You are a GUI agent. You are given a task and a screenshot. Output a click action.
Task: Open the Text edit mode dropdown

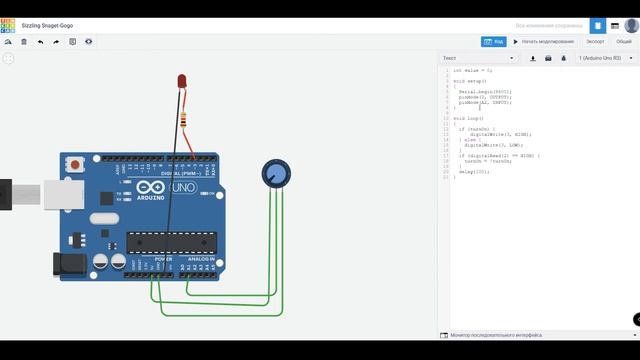click(478, 58)
